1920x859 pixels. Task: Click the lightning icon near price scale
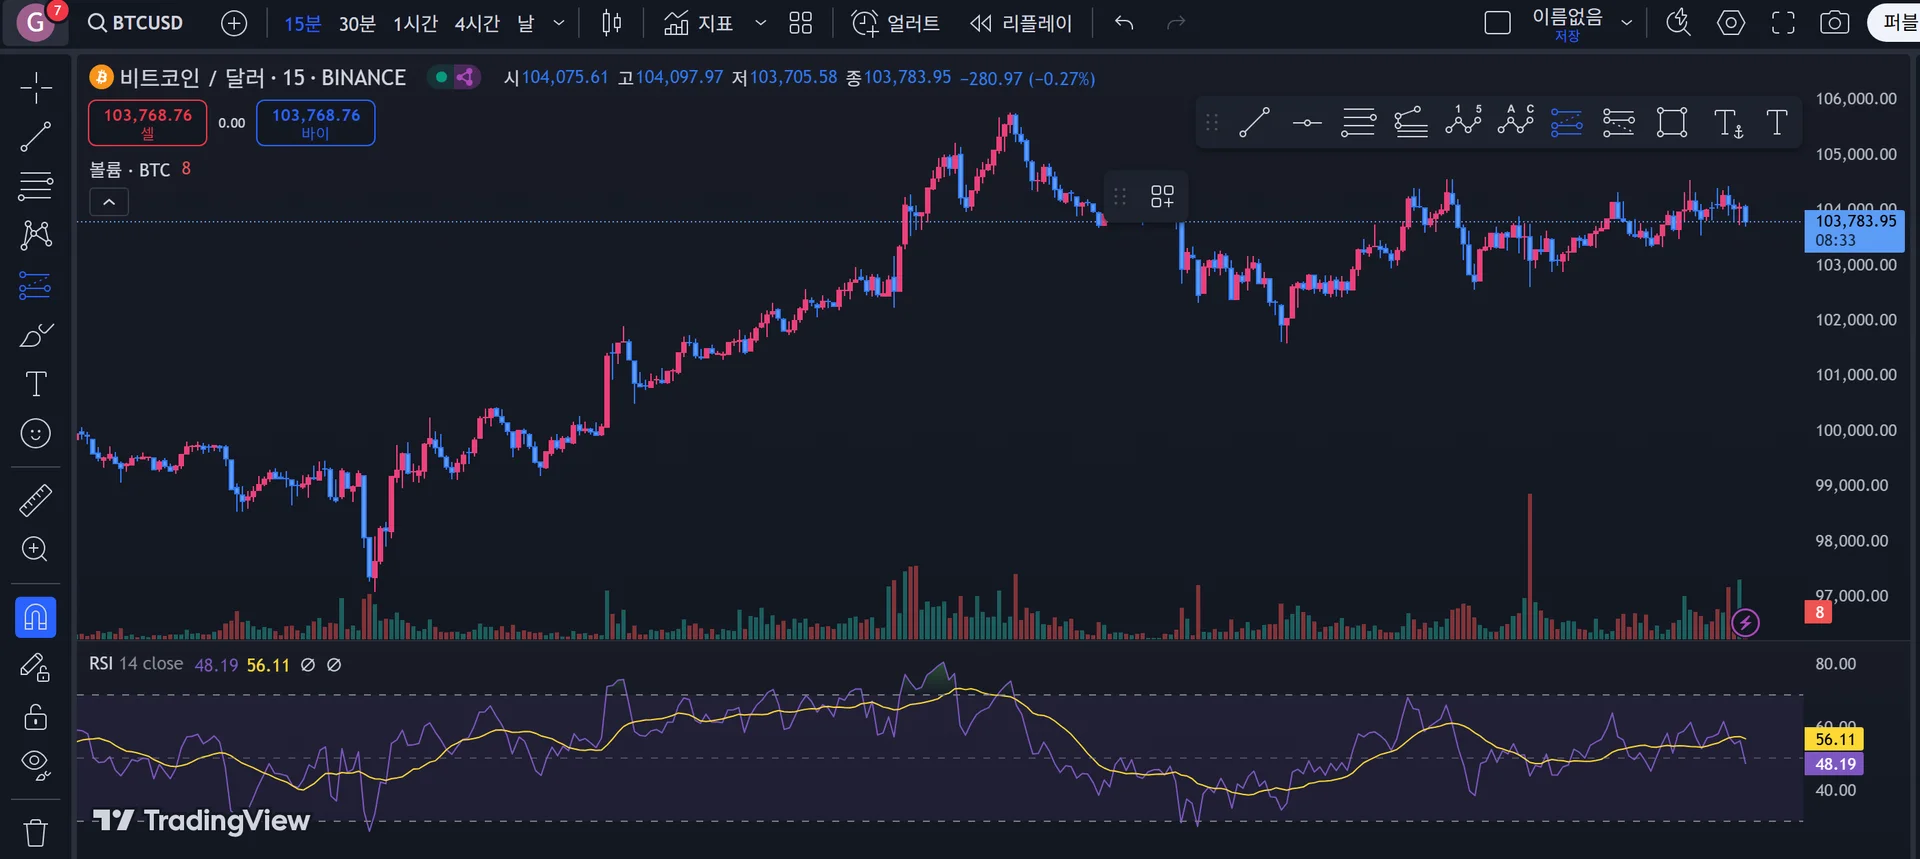(x=1745, y=623)
